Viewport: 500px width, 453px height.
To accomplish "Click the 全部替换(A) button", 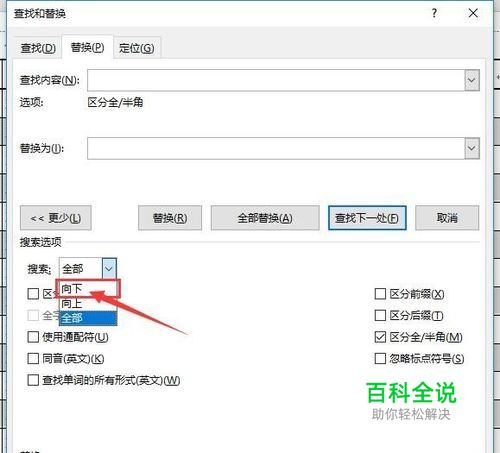I will (x=265, y=218).
